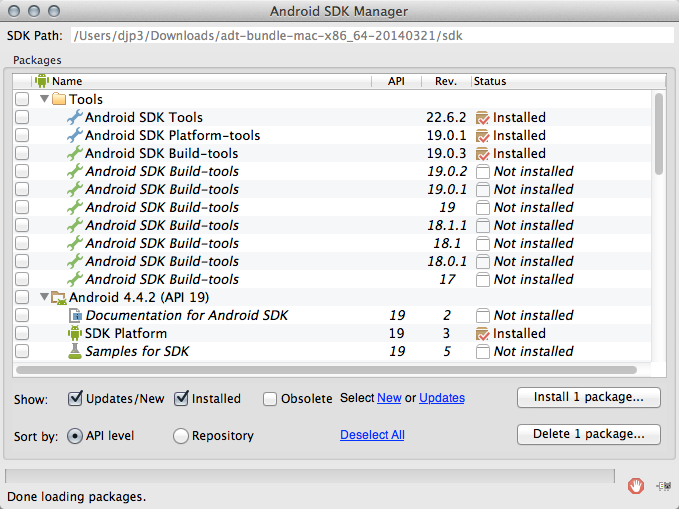Viewport: 679px width, 509px height.
Task: Check the Android SDK Build-tools 19.0.2 checkbox
Action: click(x=22, y=172)
